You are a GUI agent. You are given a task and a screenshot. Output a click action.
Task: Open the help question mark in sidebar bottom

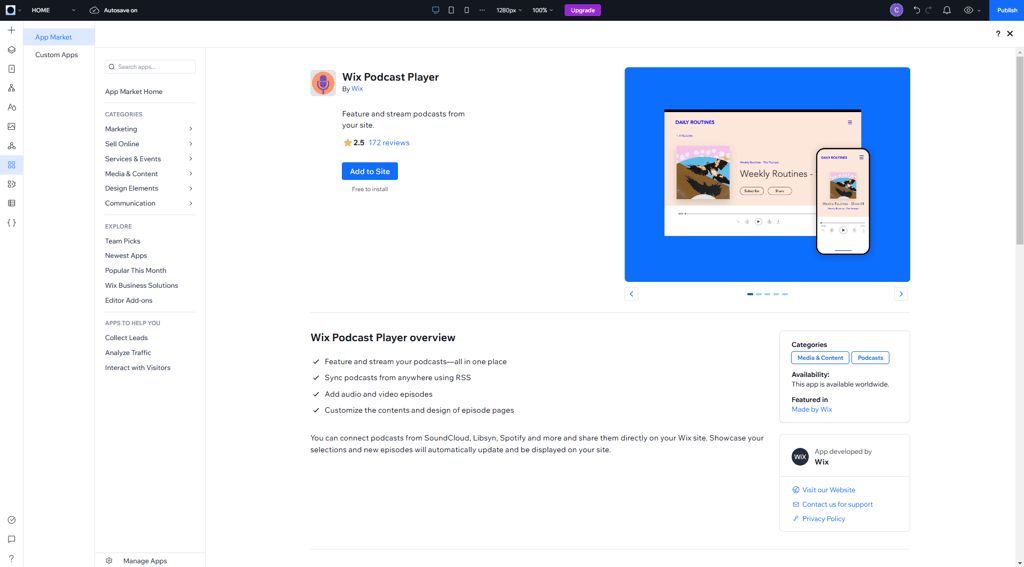(11, 559)
